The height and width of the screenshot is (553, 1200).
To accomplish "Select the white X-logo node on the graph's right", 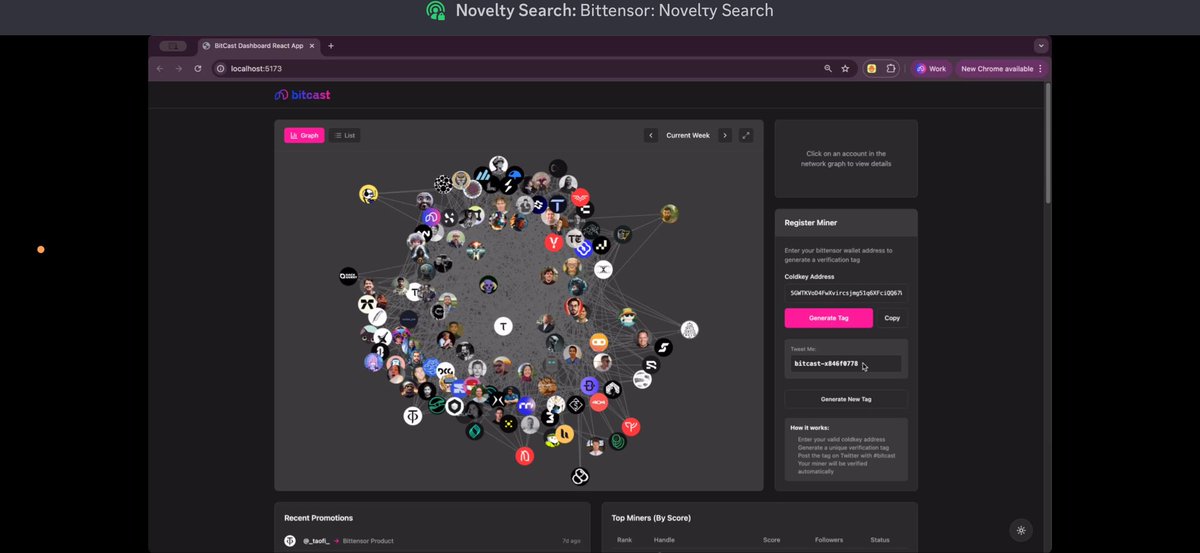I will (603, 269).
